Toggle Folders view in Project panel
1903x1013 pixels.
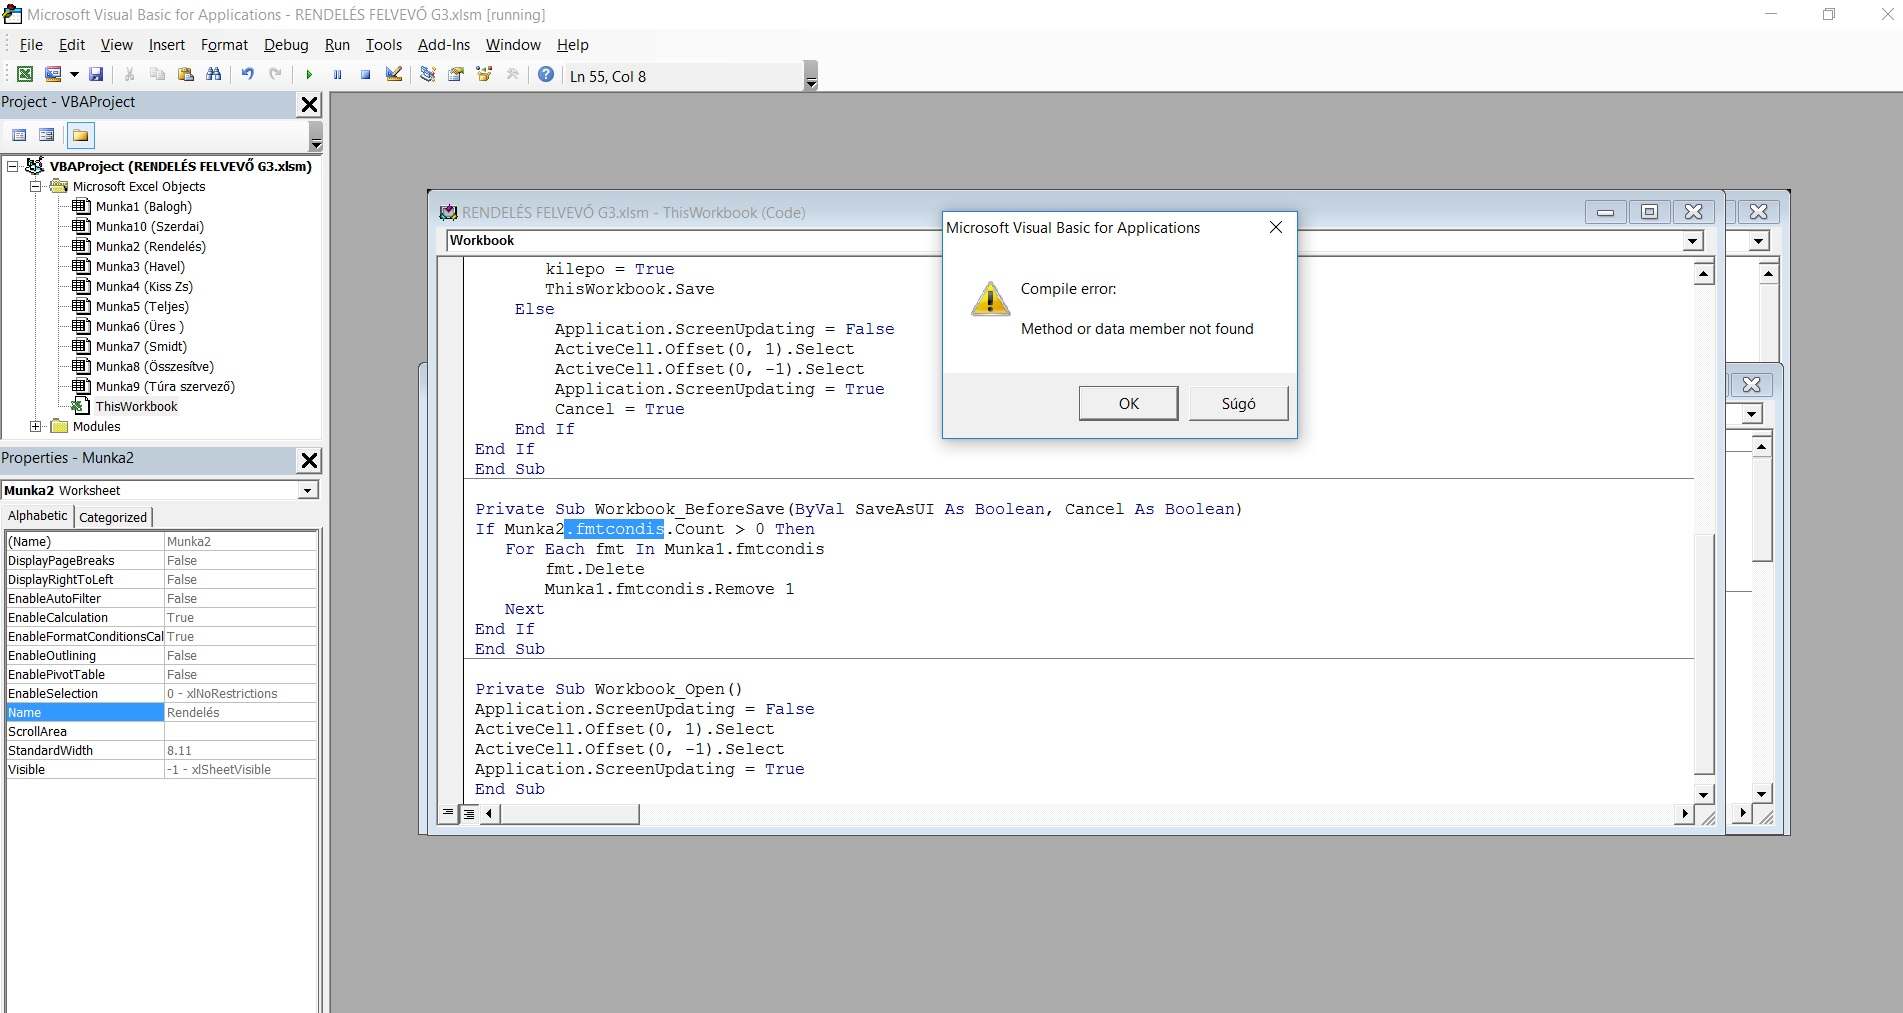(81, 135)
